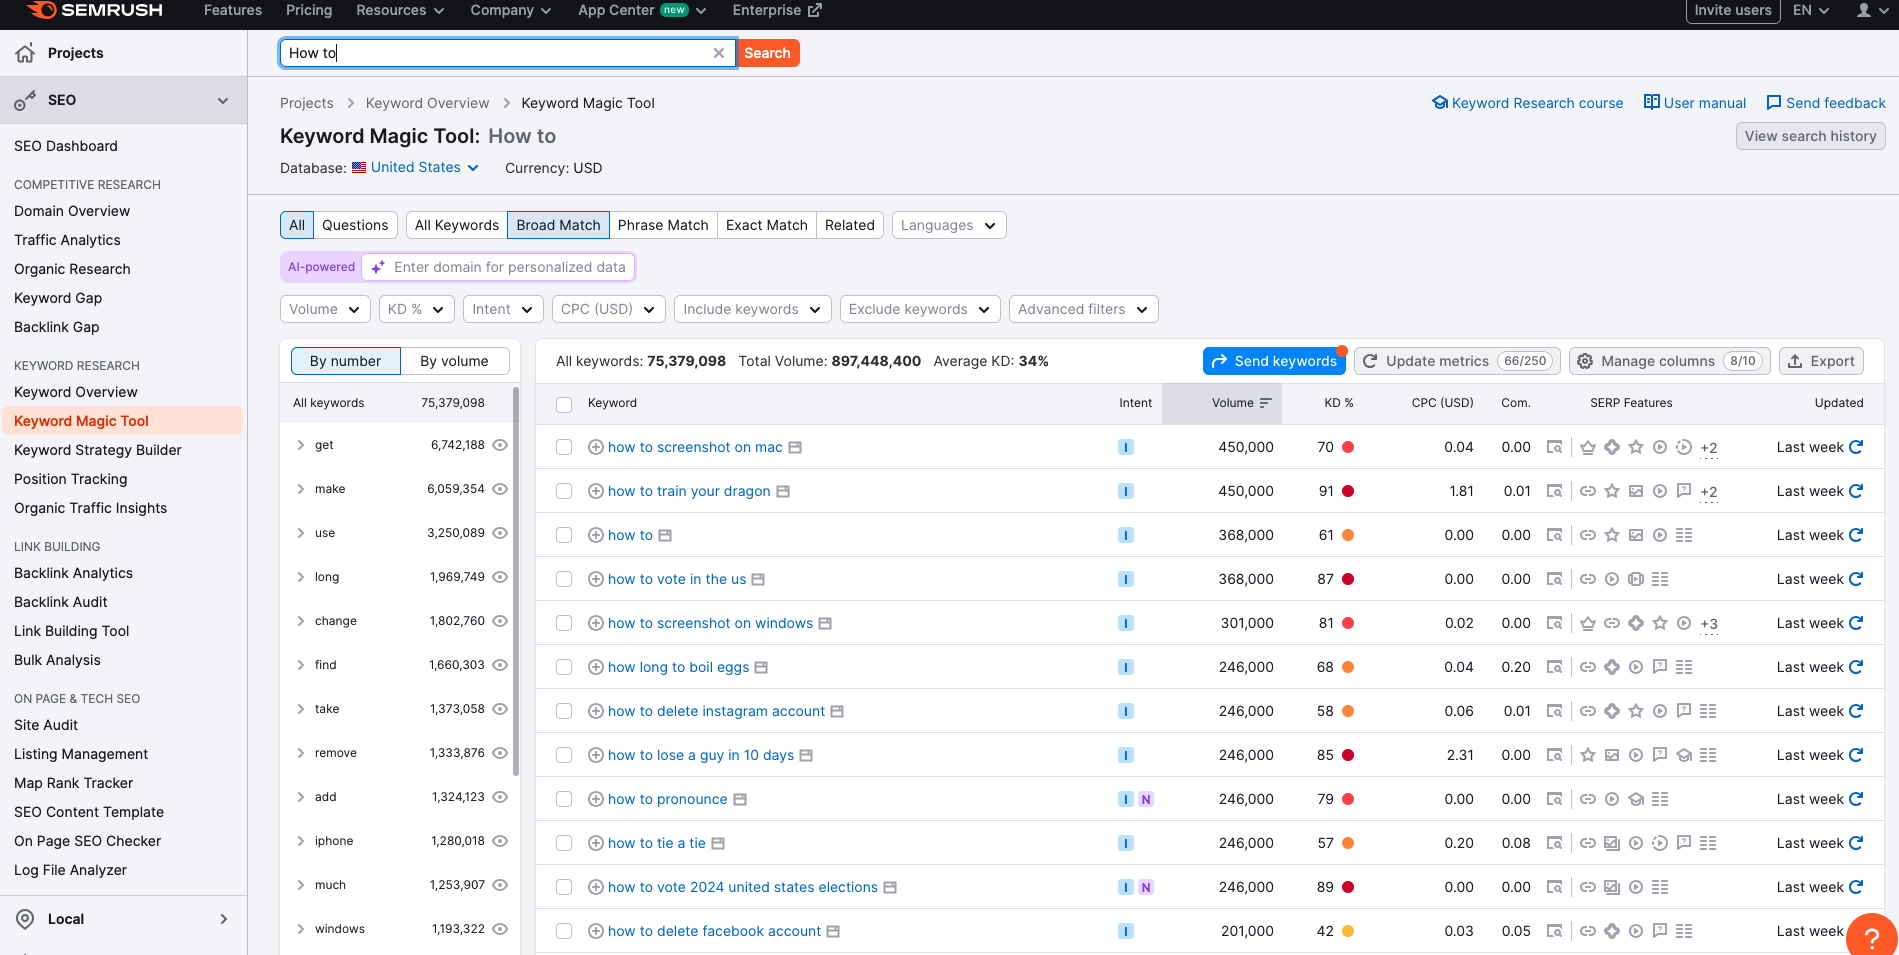Switch to the Phrase Match tab
The height and width of the screenshot is (955, 1899).
[x=662, y=225]
